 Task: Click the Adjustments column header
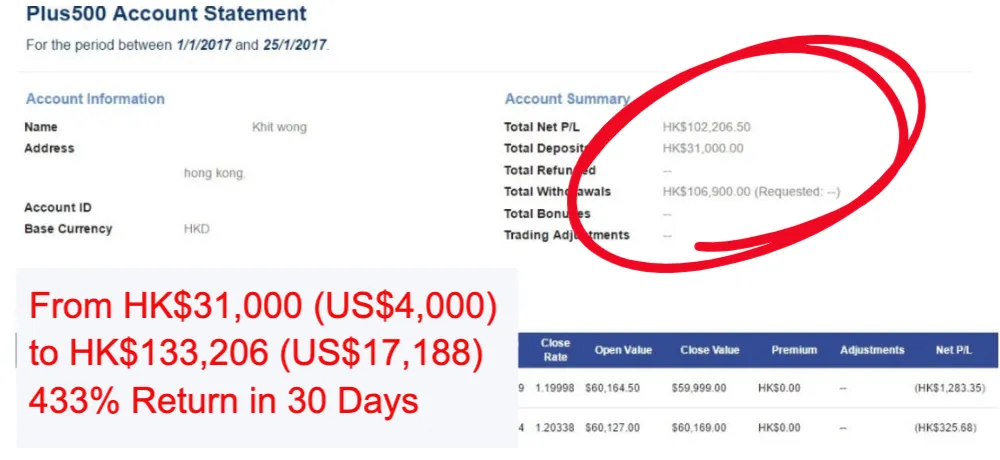coord(872,350)
